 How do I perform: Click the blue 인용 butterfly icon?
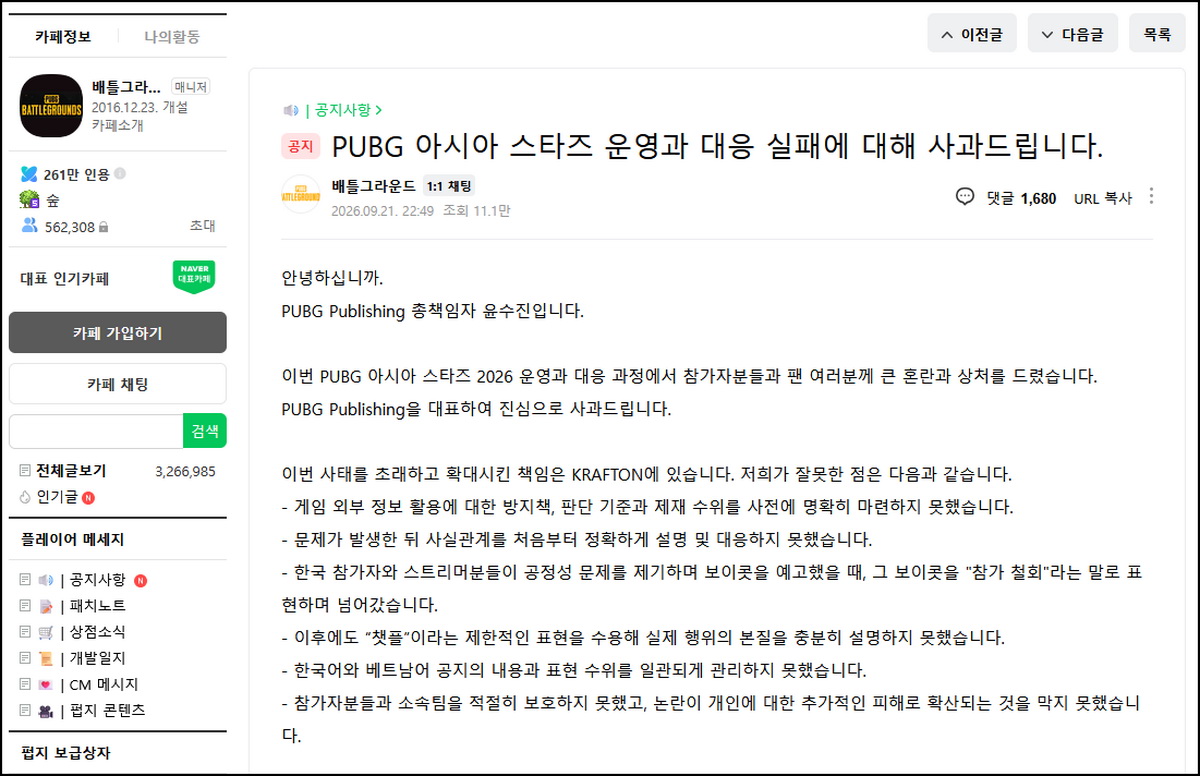(28, 174)
